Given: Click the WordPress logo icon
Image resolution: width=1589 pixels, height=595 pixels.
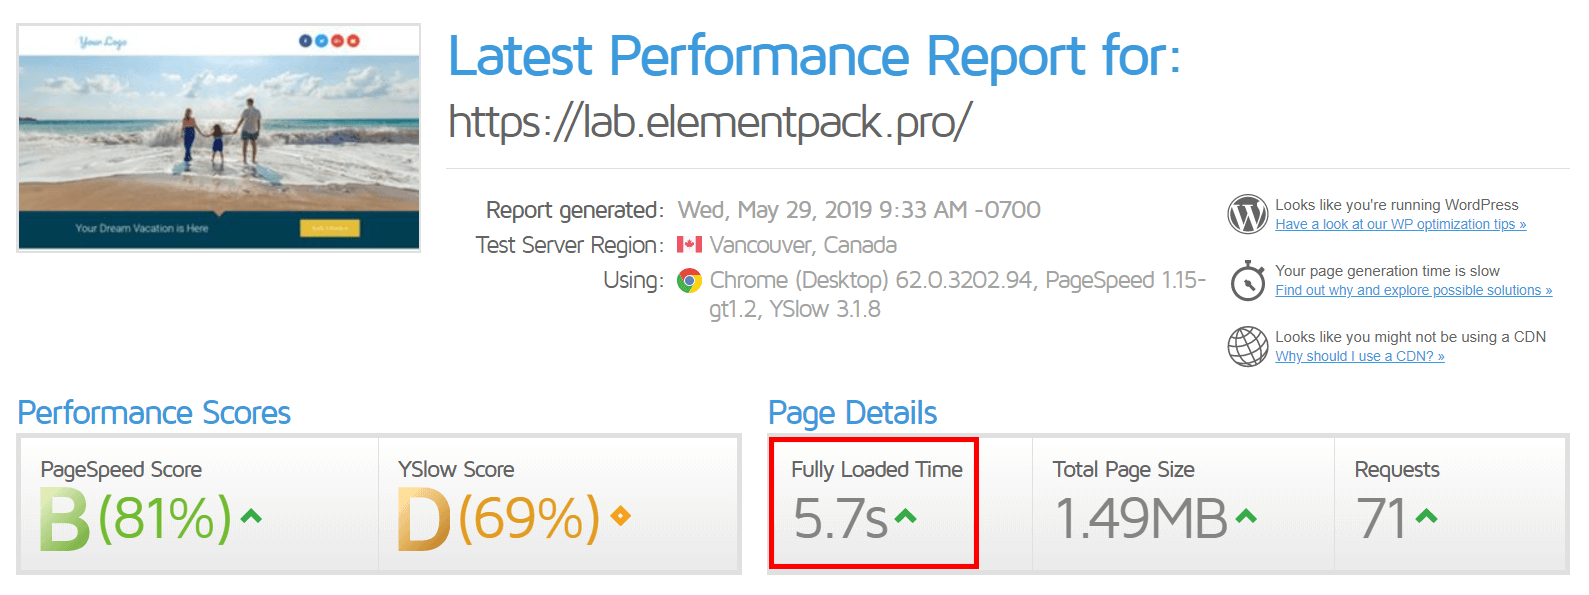Looking at the screenshot, I should point(1247,214).
